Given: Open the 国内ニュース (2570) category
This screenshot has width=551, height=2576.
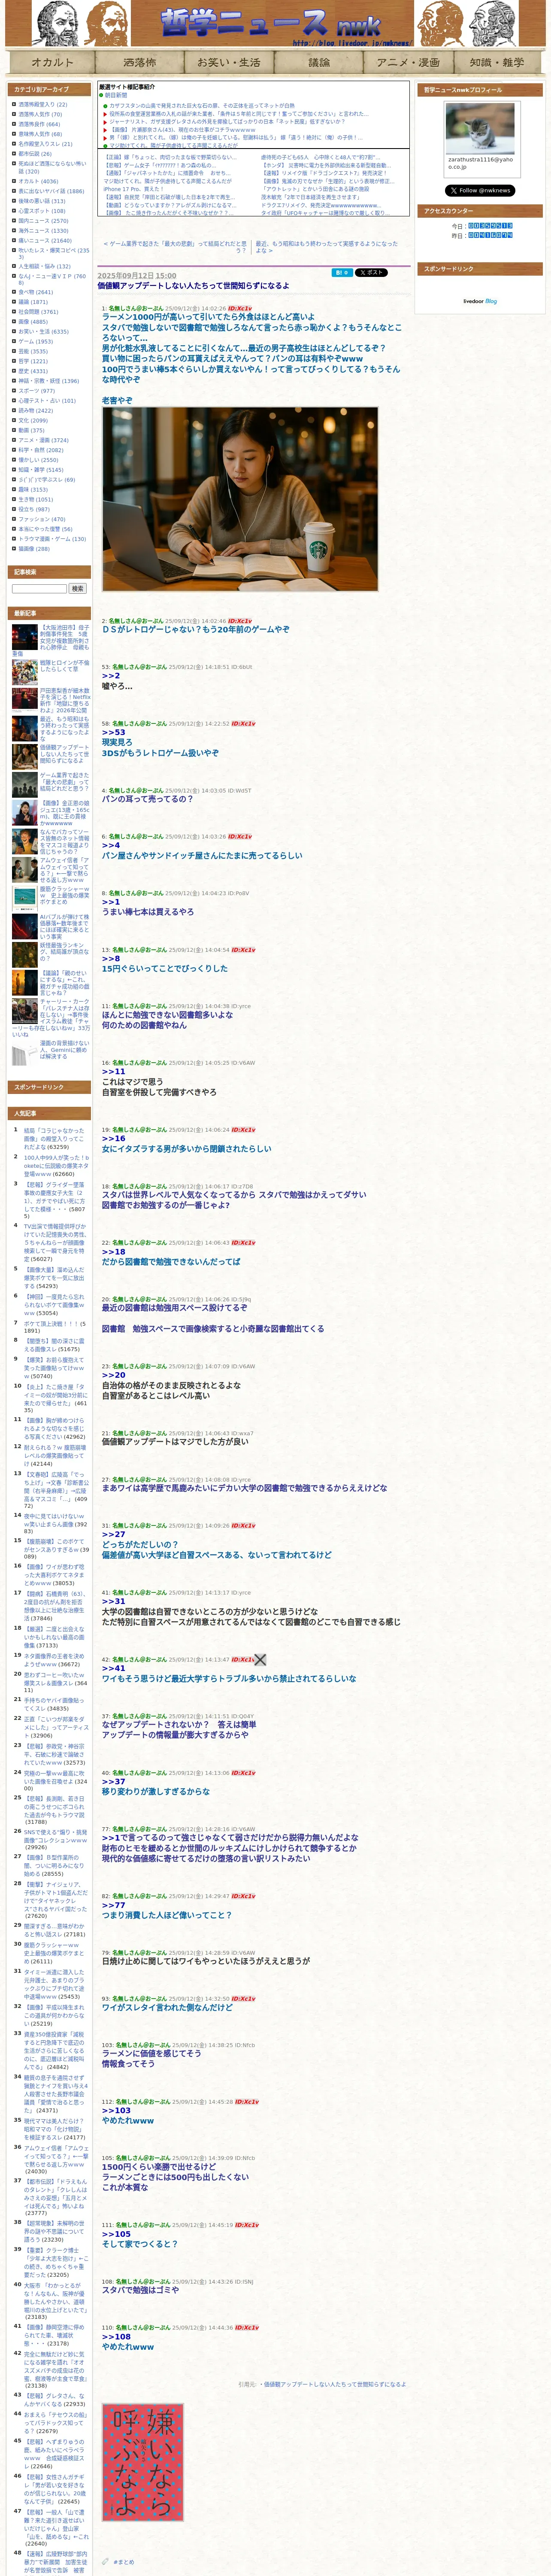Looking at the screenshot, I should (43, 221).
